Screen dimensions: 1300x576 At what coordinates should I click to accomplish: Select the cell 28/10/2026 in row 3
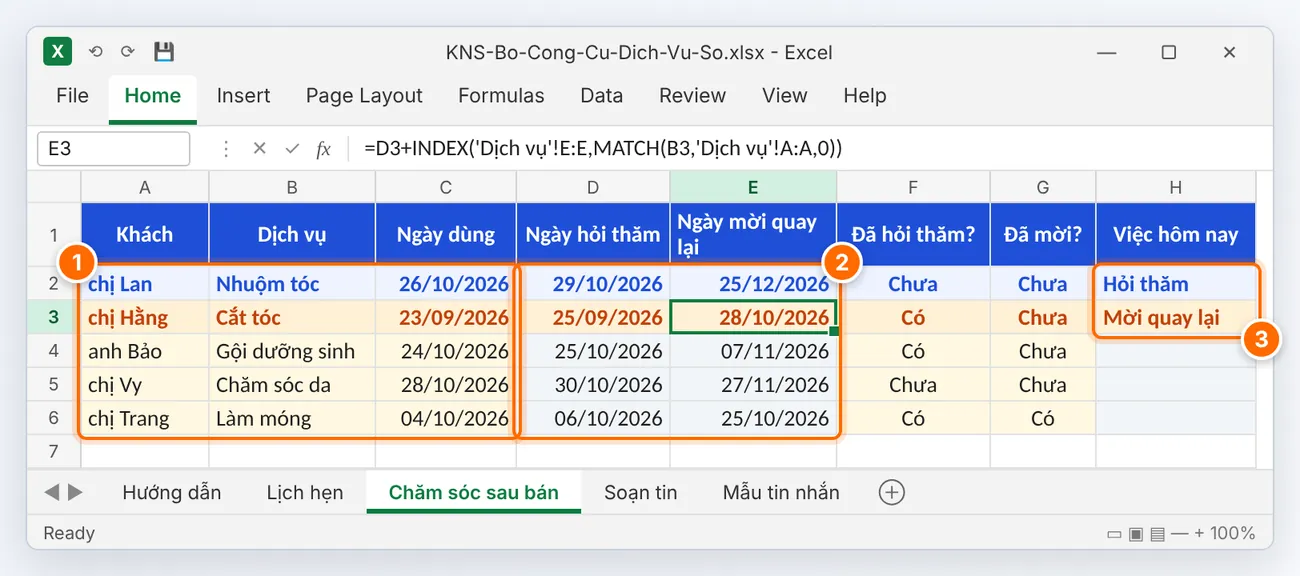click(x=753, y=317)
